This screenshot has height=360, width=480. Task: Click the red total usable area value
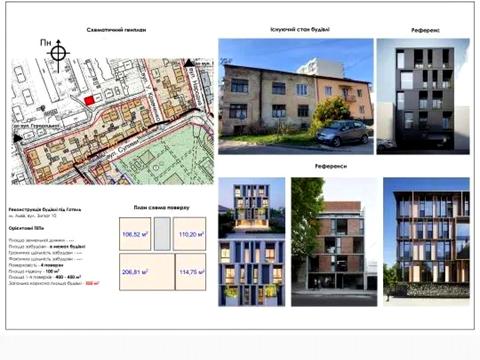92,283
